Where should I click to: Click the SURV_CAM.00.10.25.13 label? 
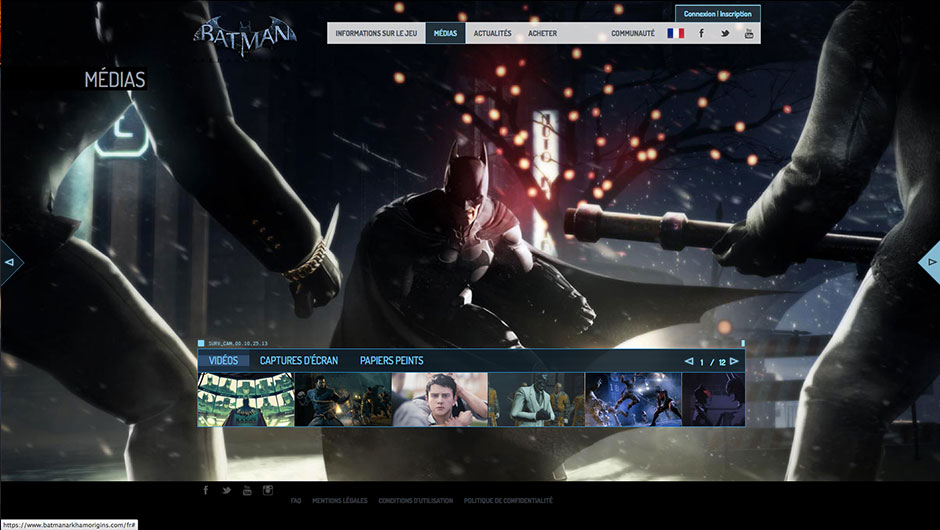(238, 344)
